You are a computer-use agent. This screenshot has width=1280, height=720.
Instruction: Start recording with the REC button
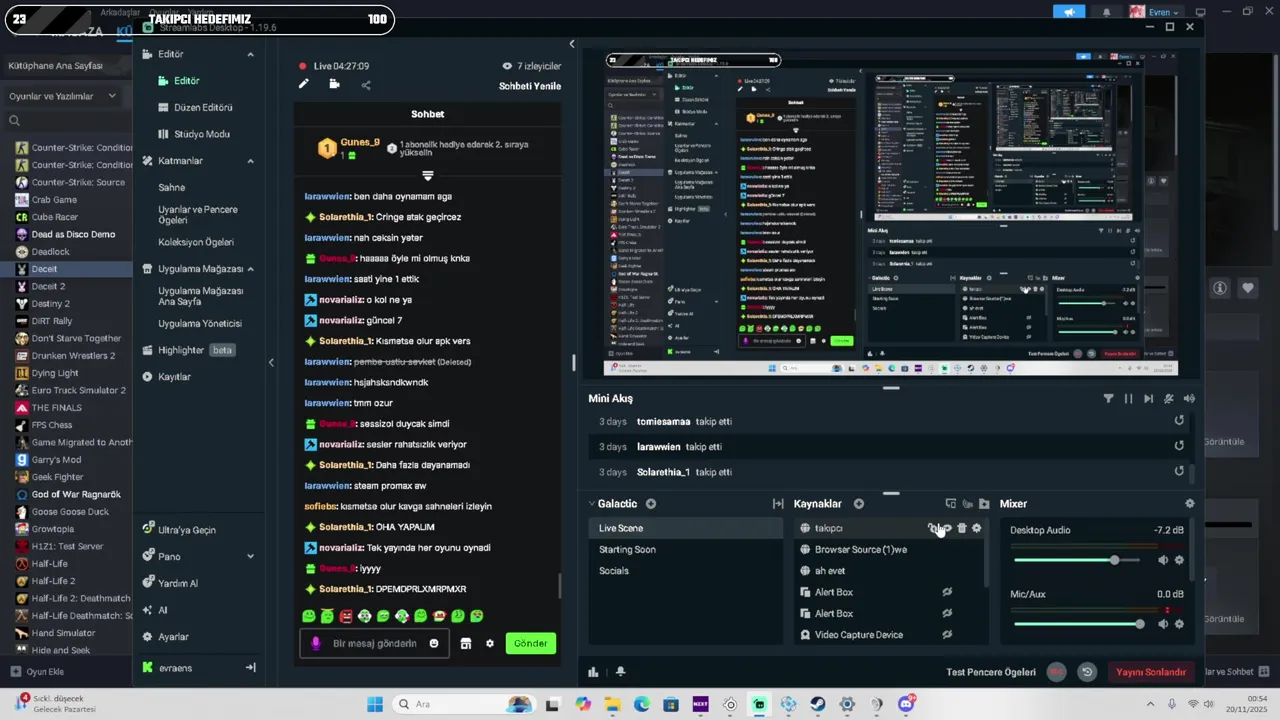tap(1056, 672)
